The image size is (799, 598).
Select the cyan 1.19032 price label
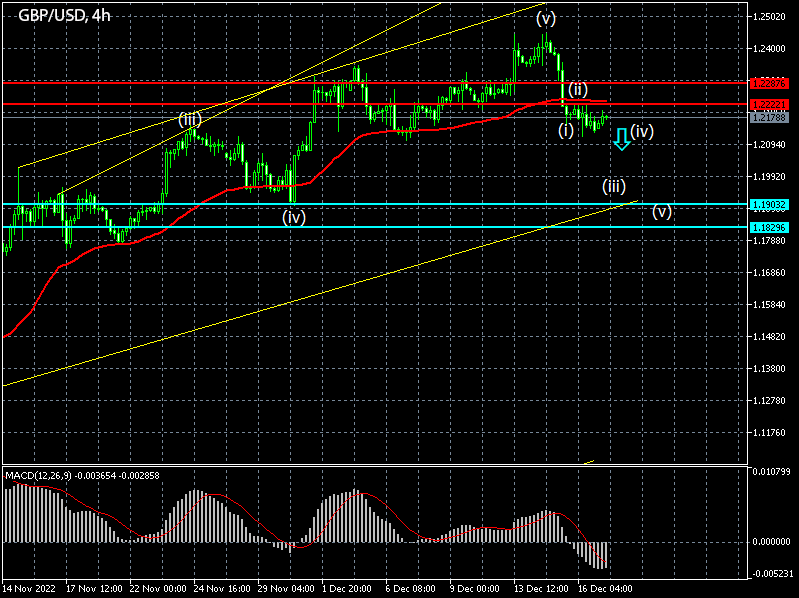click(x=769, y=205)
